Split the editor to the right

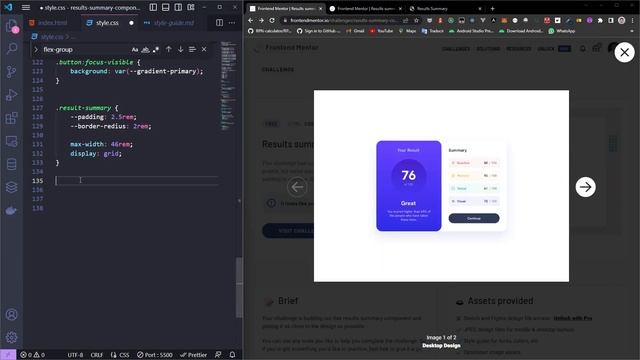(x=220, y=23)
